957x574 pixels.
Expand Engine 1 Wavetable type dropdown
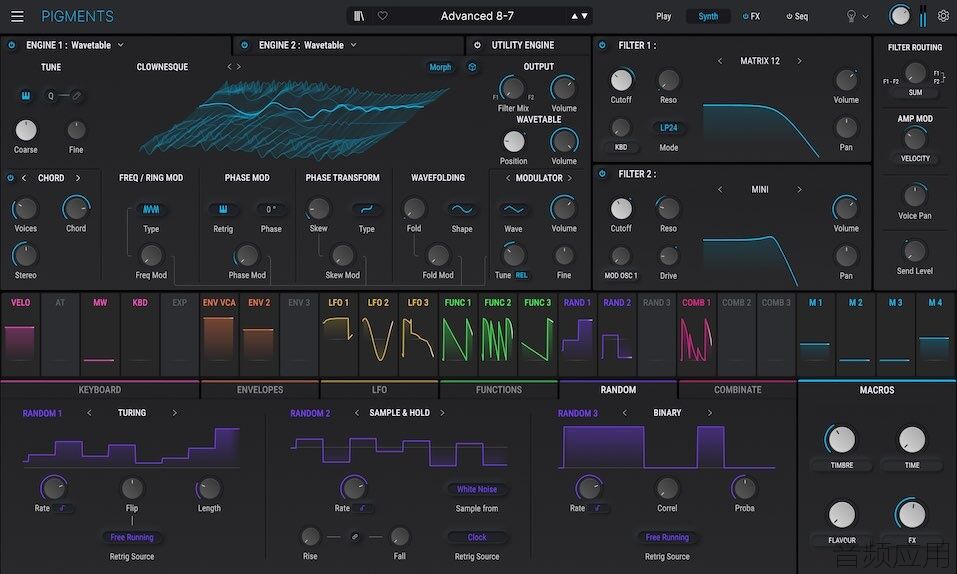(x=120, y=45)
